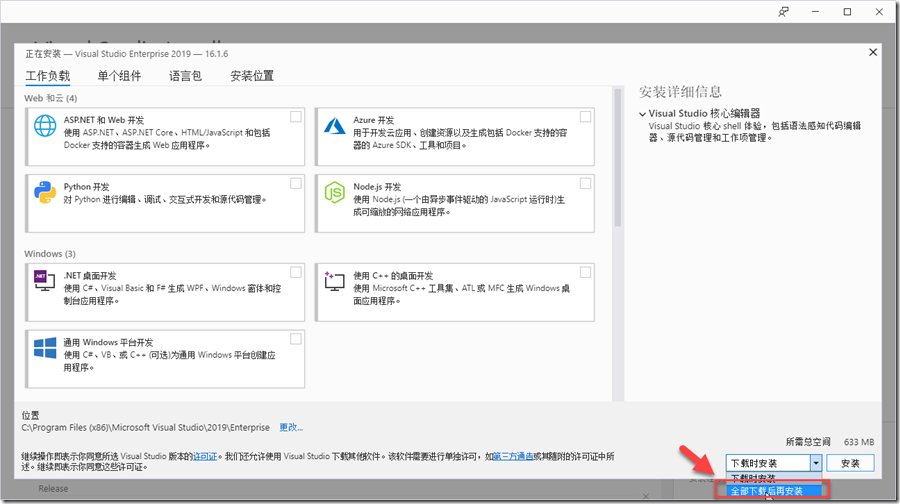Screen dimensions: 900x504
Task: Switch to the 安装位置 tab
Action: [x=251, y=76]
